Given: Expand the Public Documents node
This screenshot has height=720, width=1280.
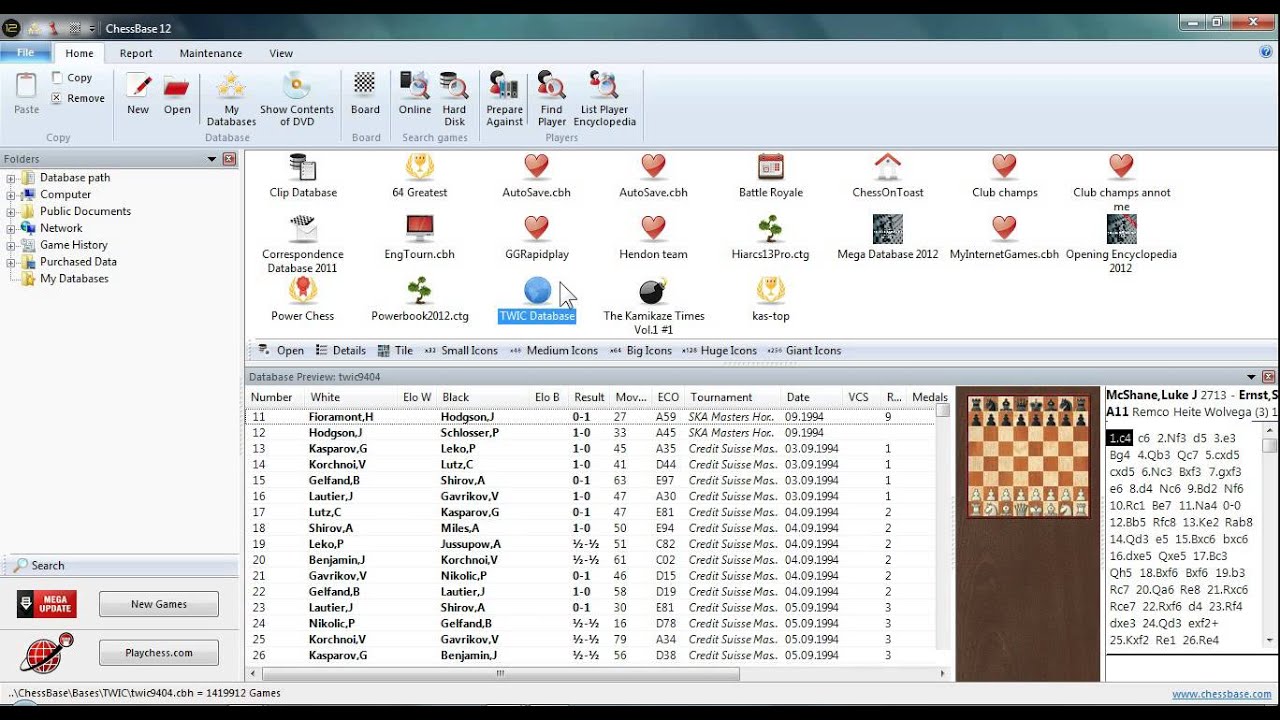Looking at the screenshot, I should tap(11, 211).
